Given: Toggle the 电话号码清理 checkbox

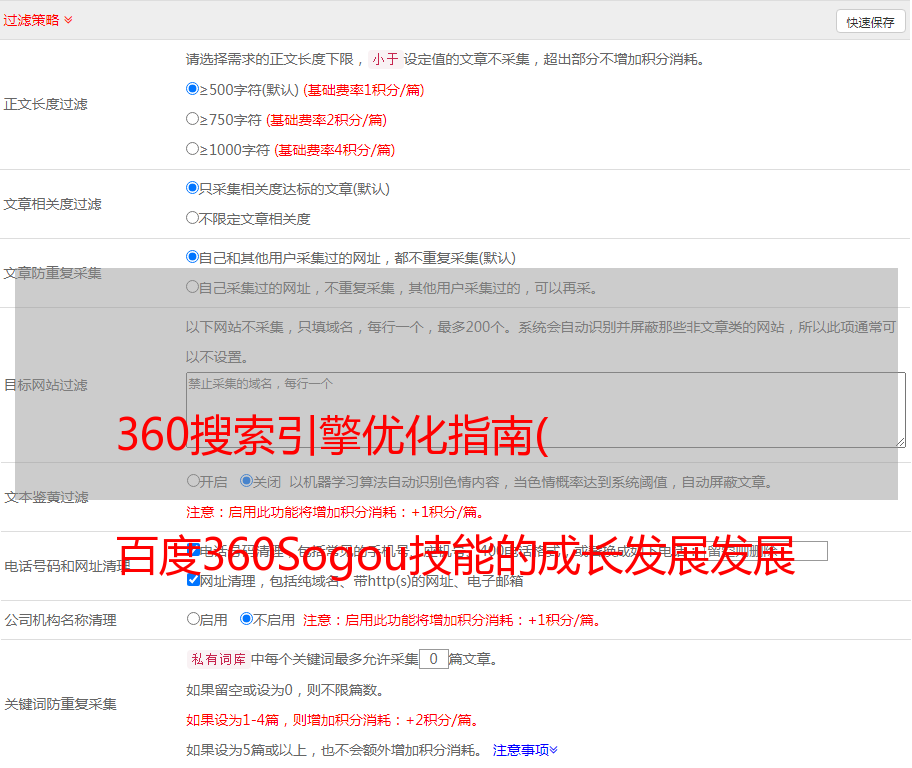Looking at the screenshot, I should [x=194, y=549].
